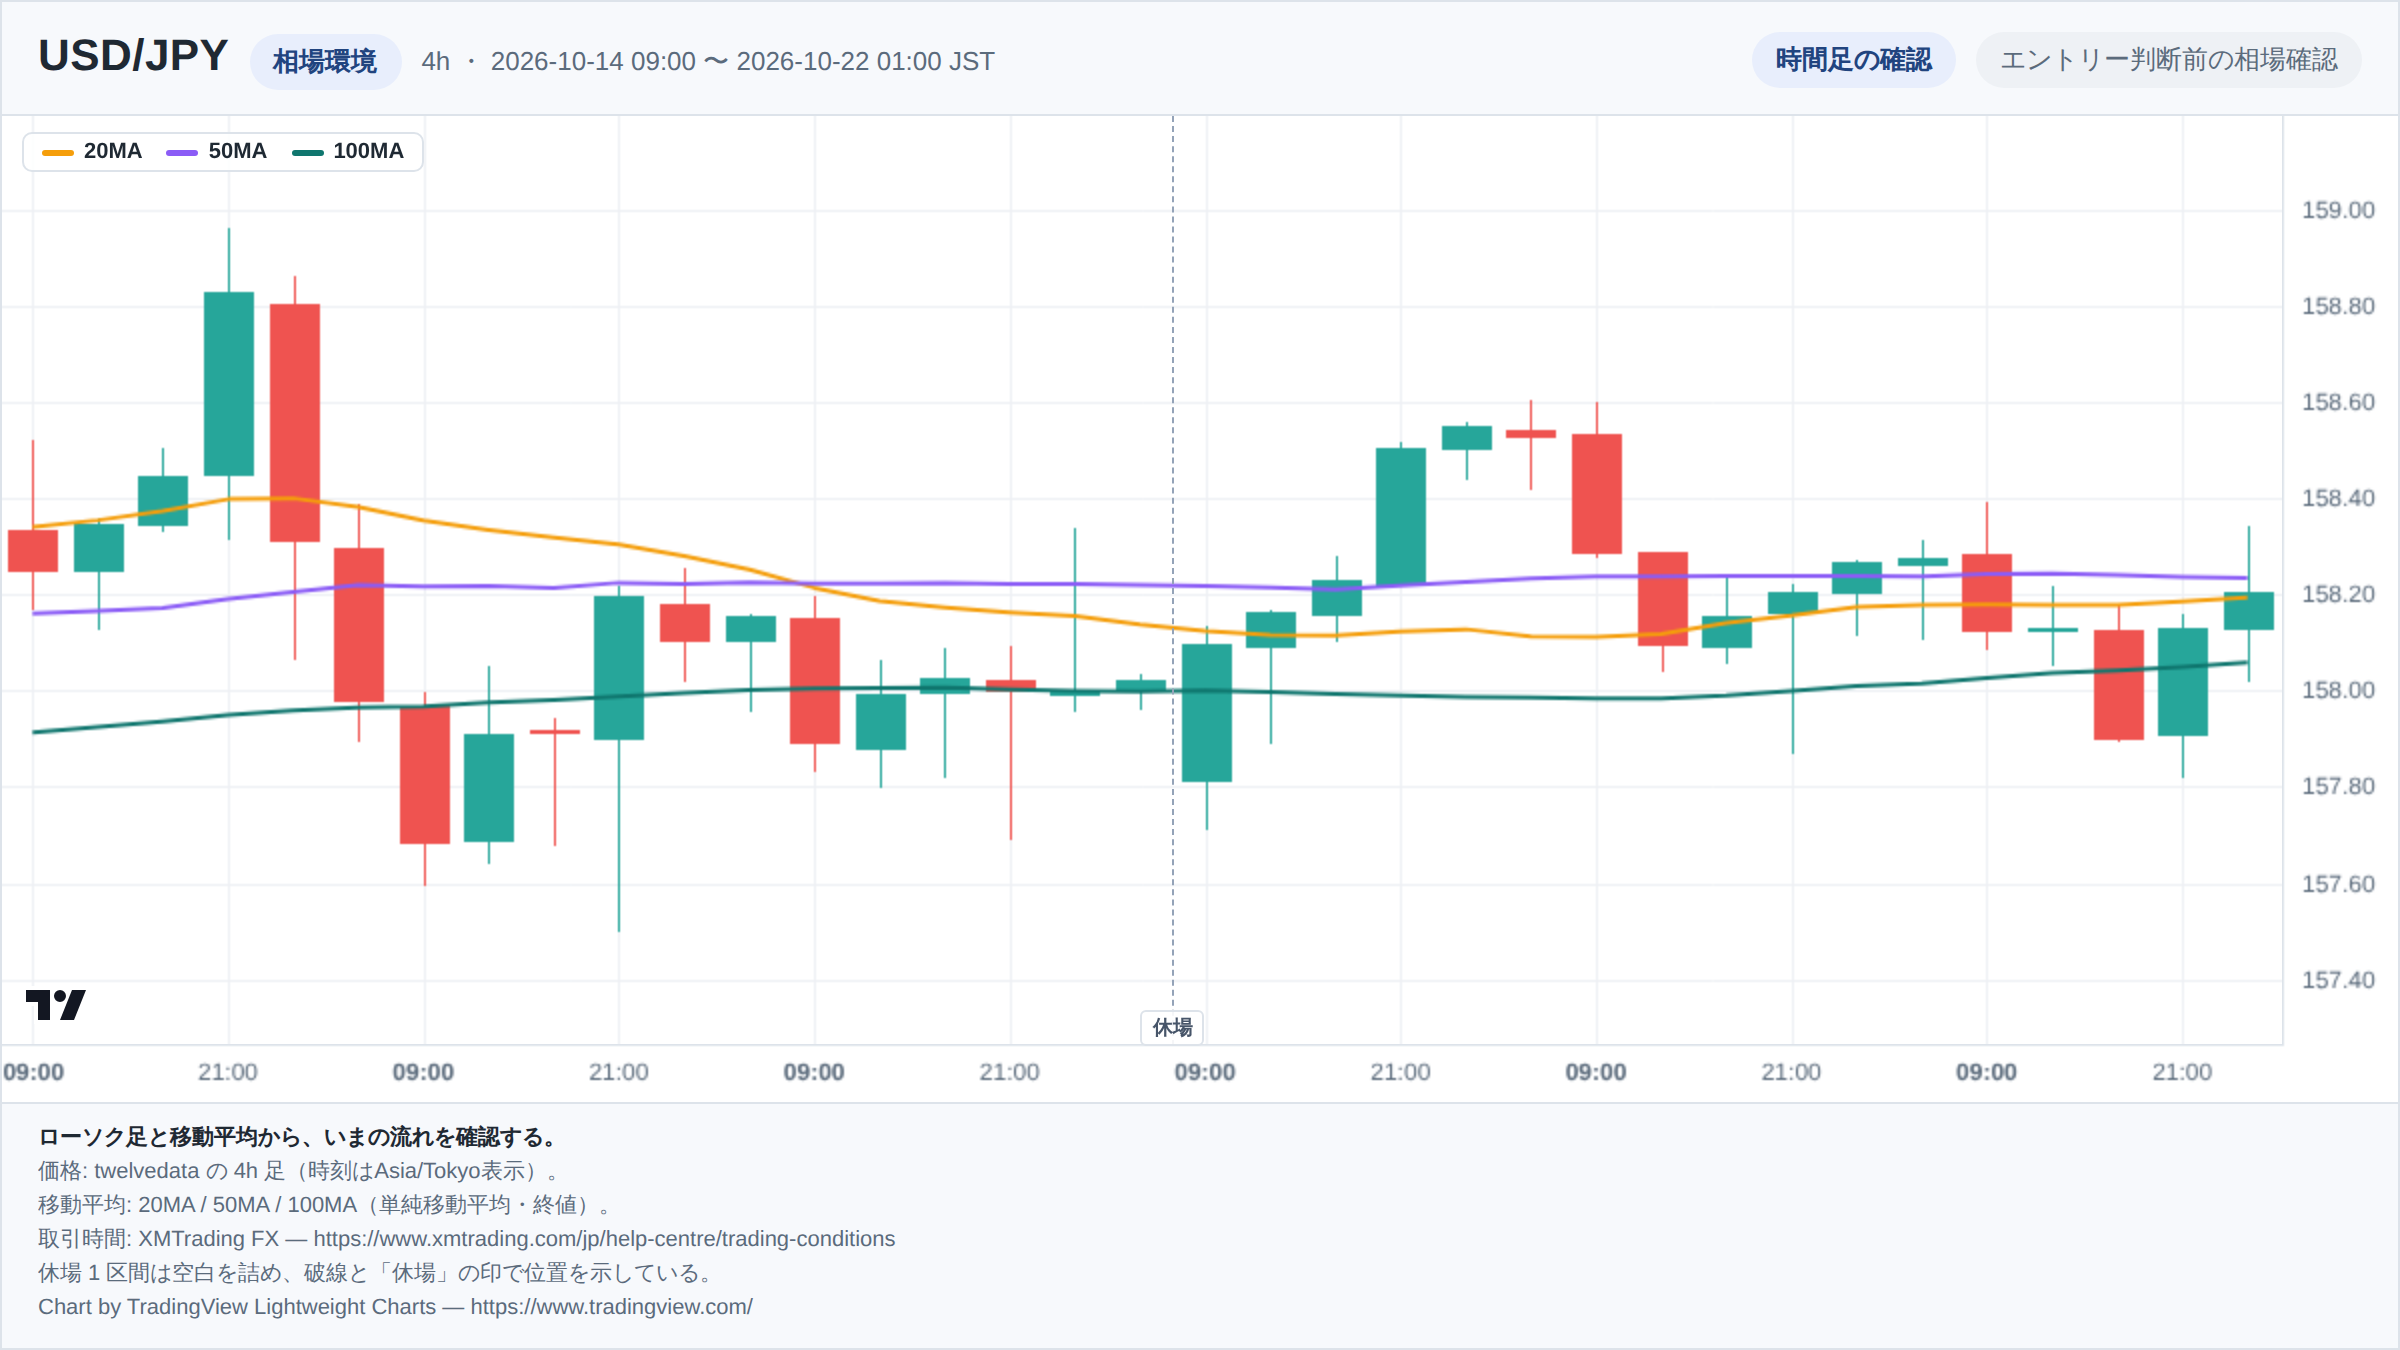Click the 158.00 price axis label
Screen dimensions: 2400x1350
[2338, 690]
